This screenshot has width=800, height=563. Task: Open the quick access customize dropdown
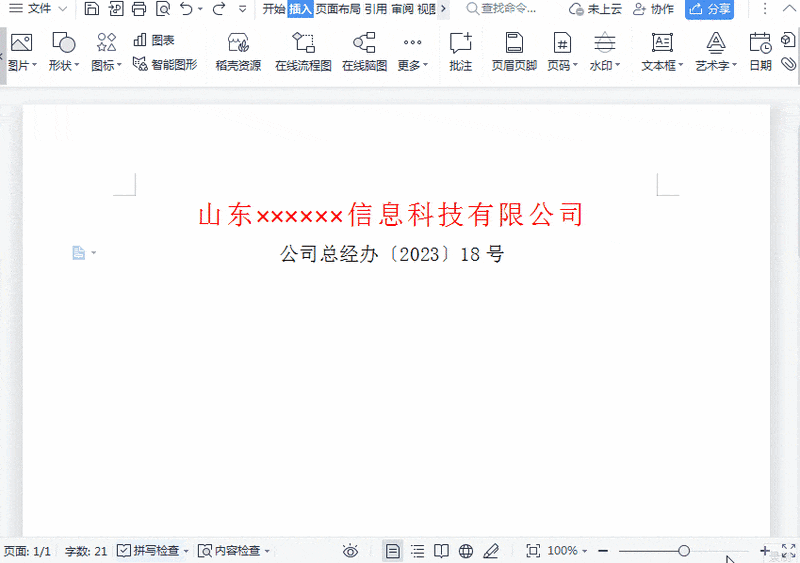243,9
